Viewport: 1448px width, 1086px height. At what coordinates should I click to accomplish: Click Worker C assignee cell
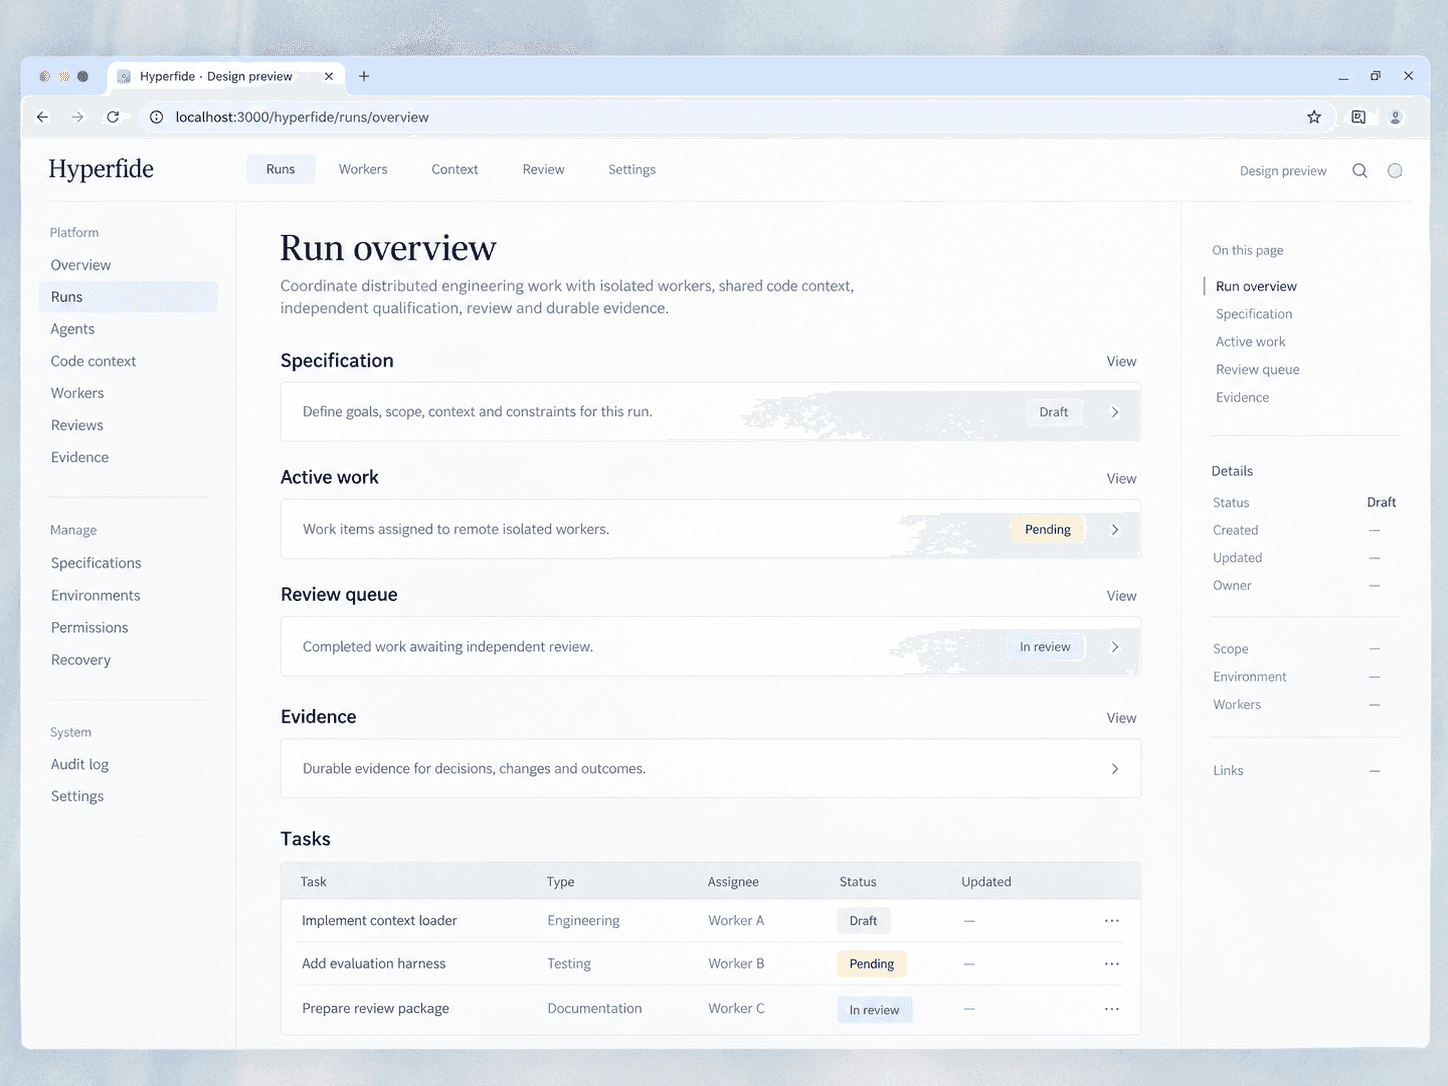click(x=736, y=1008)
